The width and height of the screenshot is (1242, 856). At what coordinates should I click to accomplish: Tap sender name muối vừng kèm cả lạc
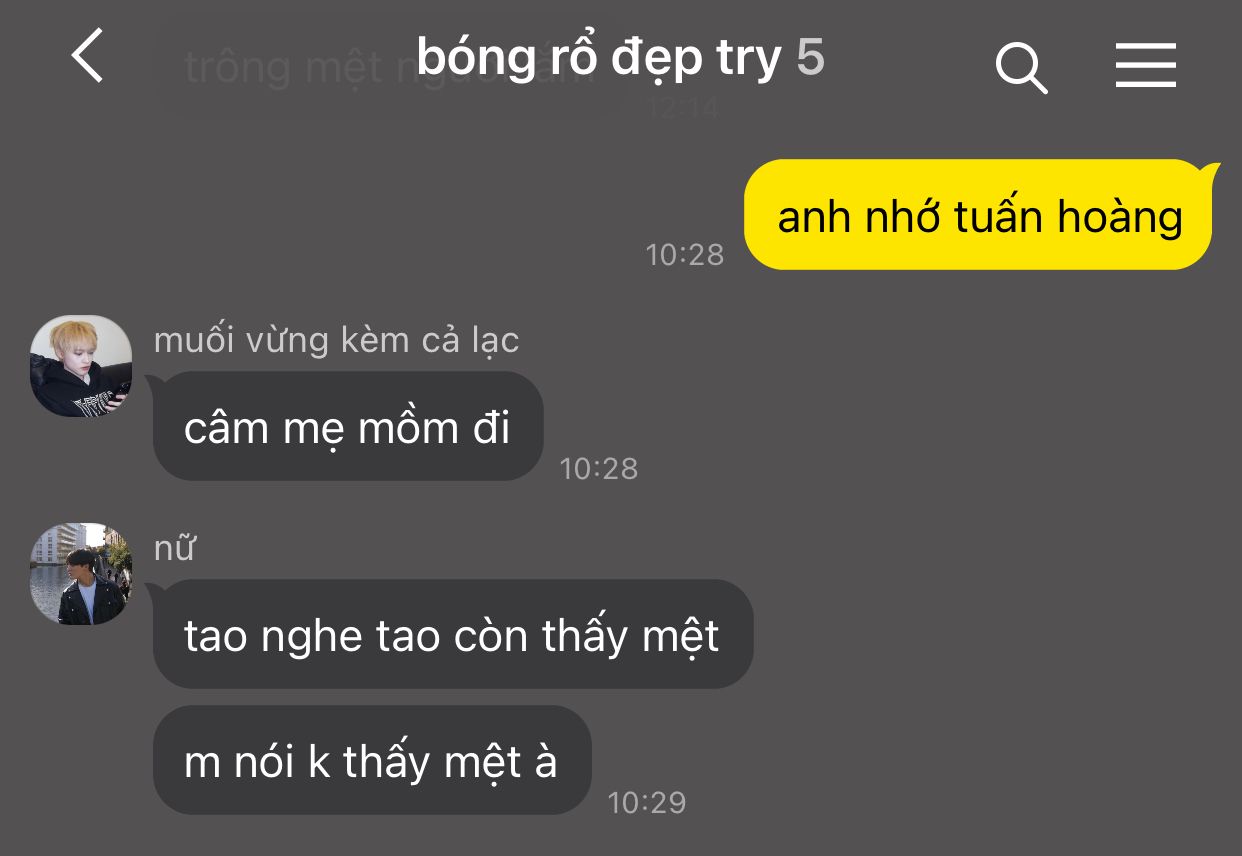tap(336, 341)
